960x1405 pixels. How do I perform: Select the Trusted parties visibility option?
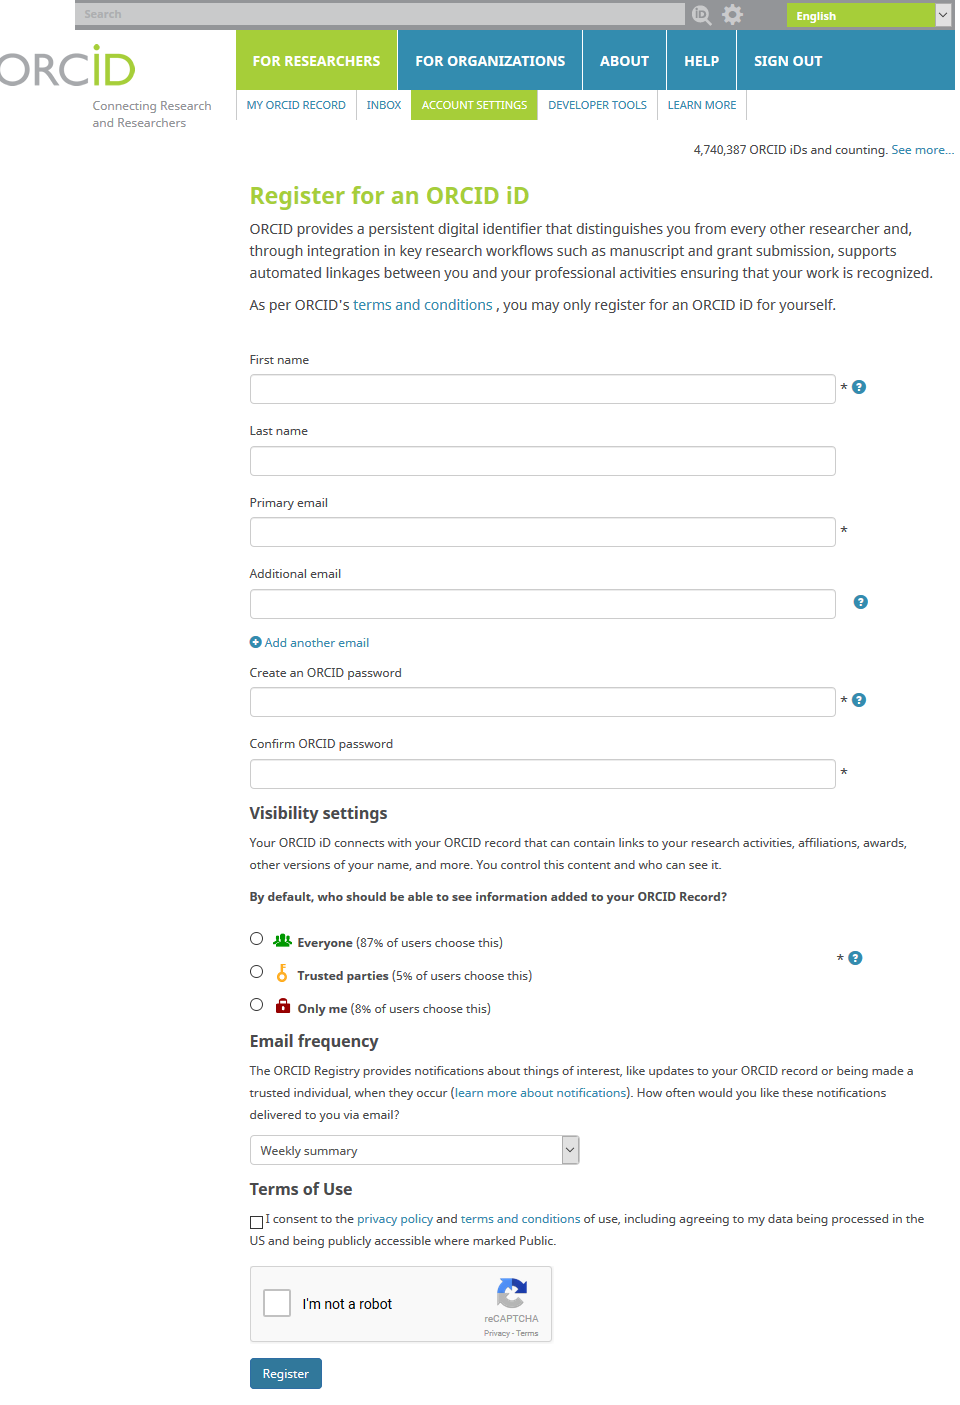[x=257, y=972]
